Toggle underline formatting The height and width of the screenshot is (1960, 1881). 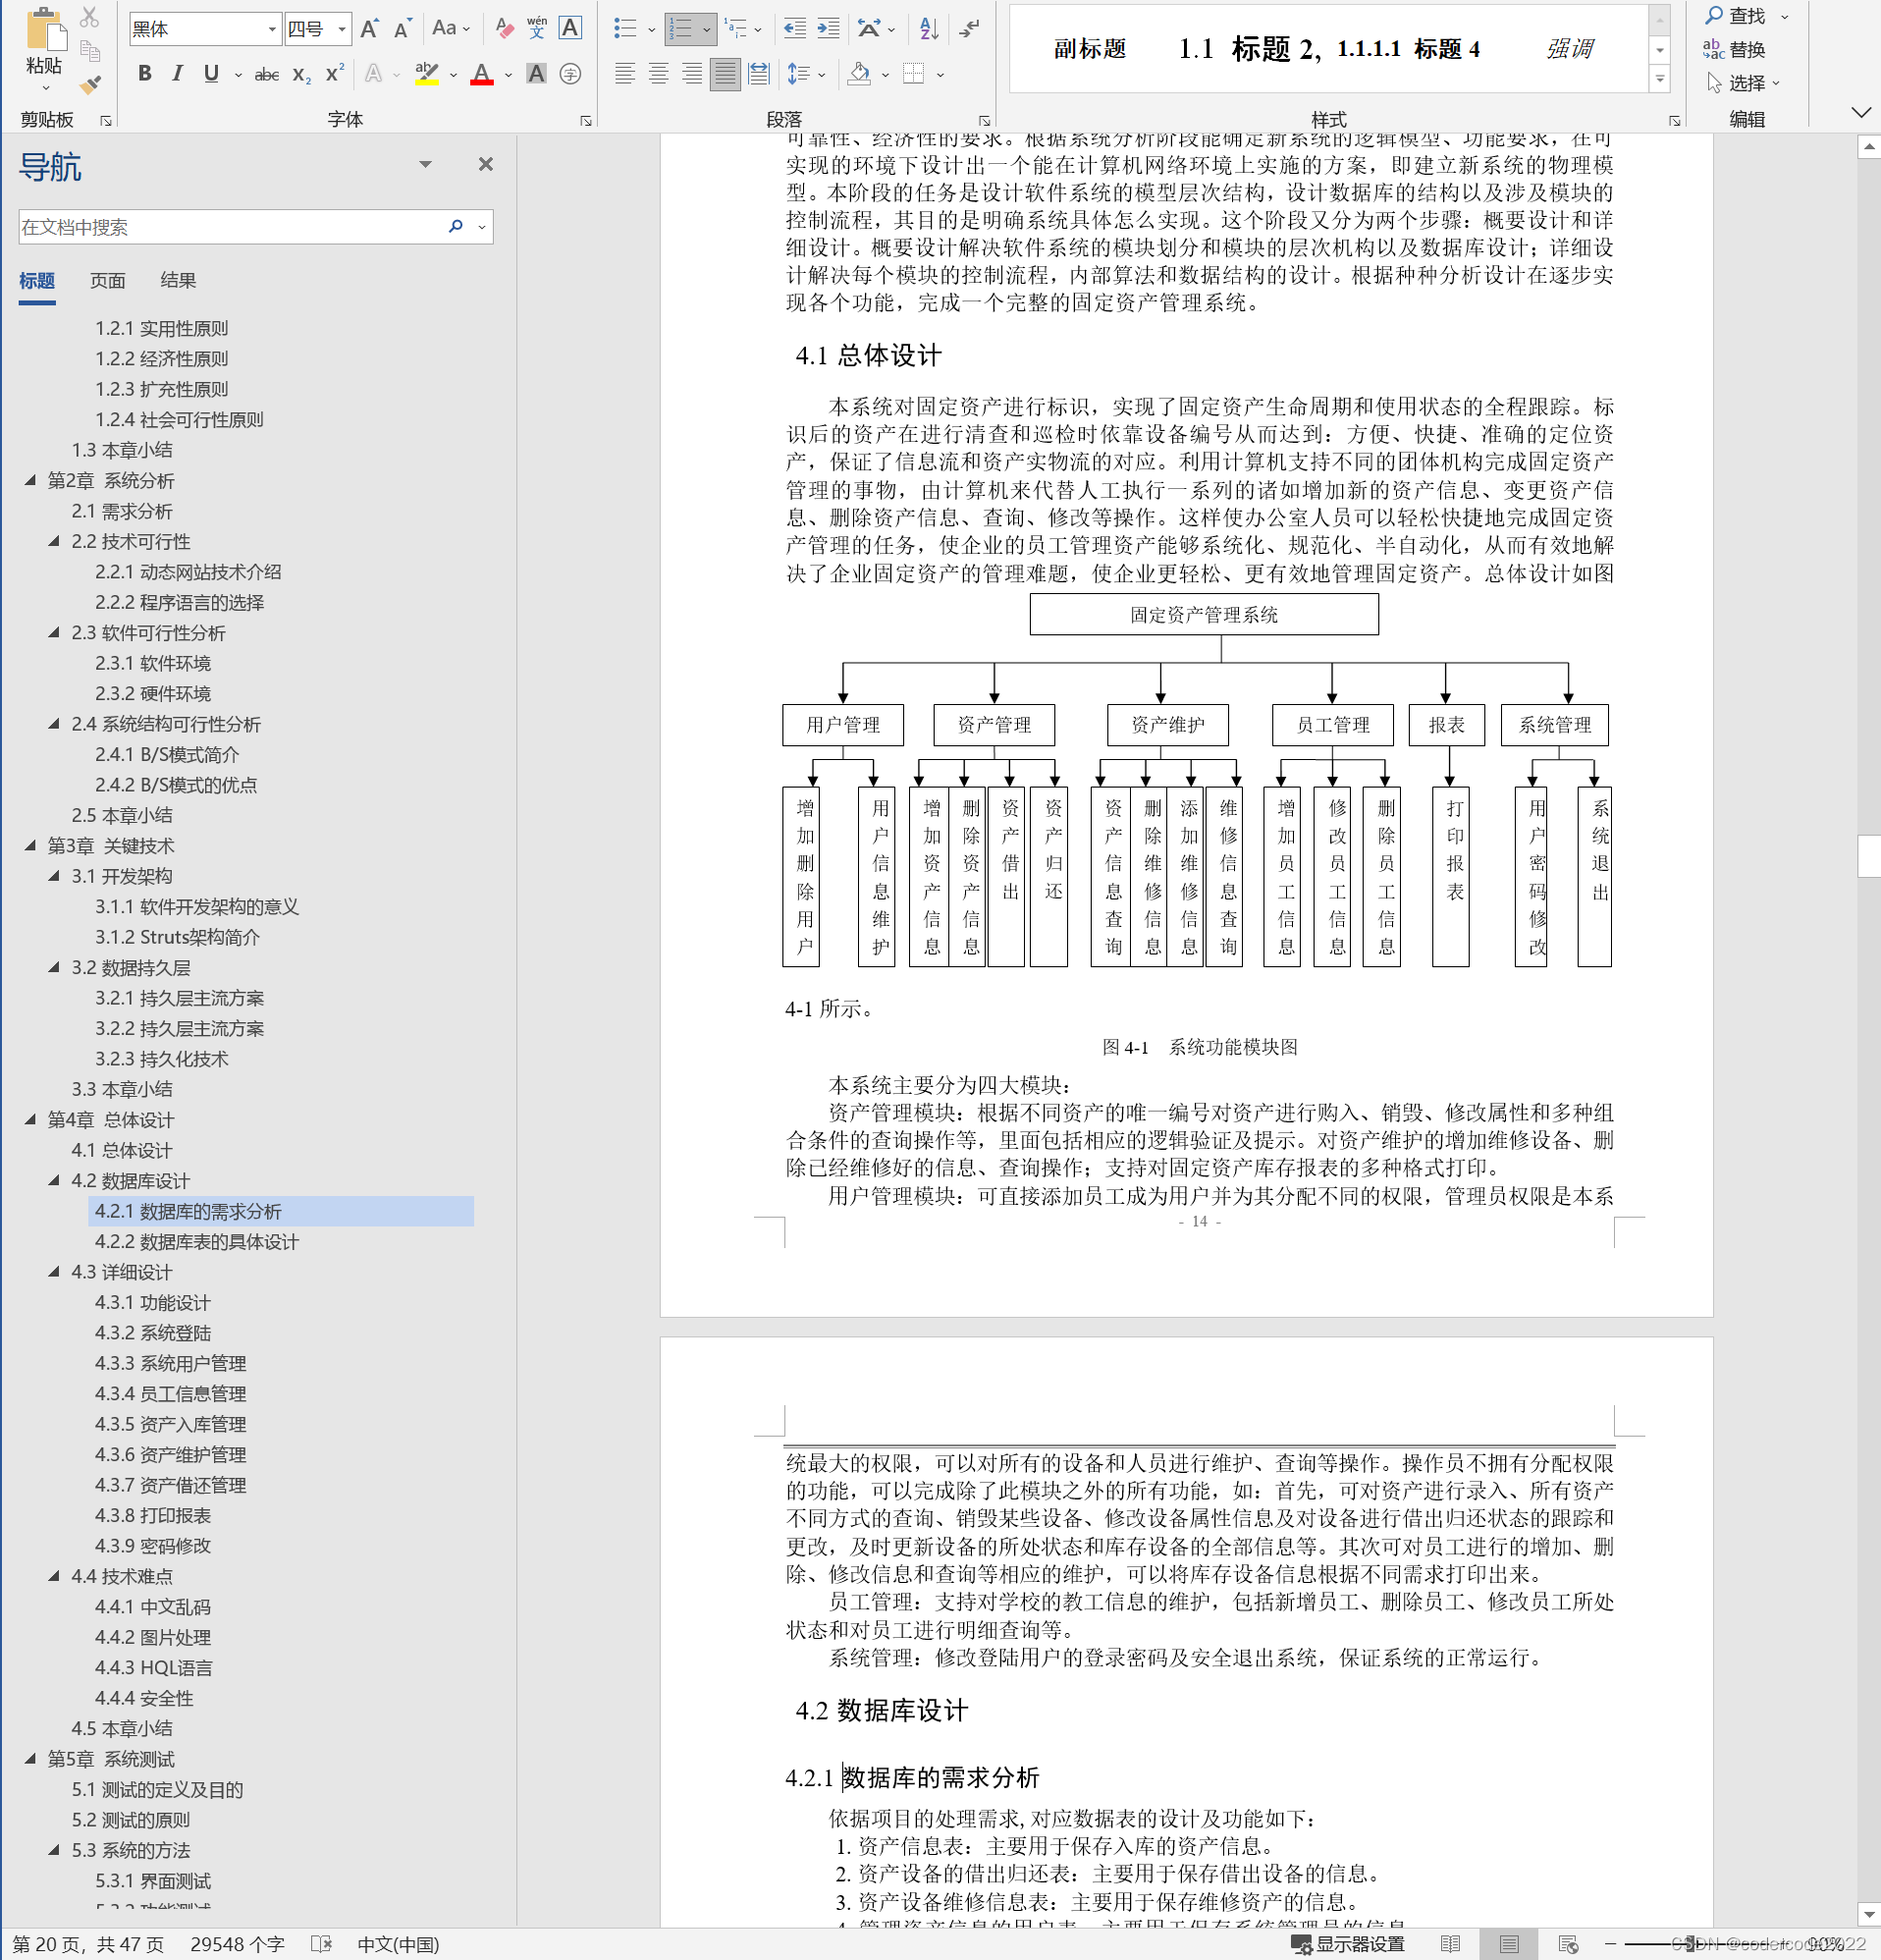pyautogui.click(x=211, y=74)
